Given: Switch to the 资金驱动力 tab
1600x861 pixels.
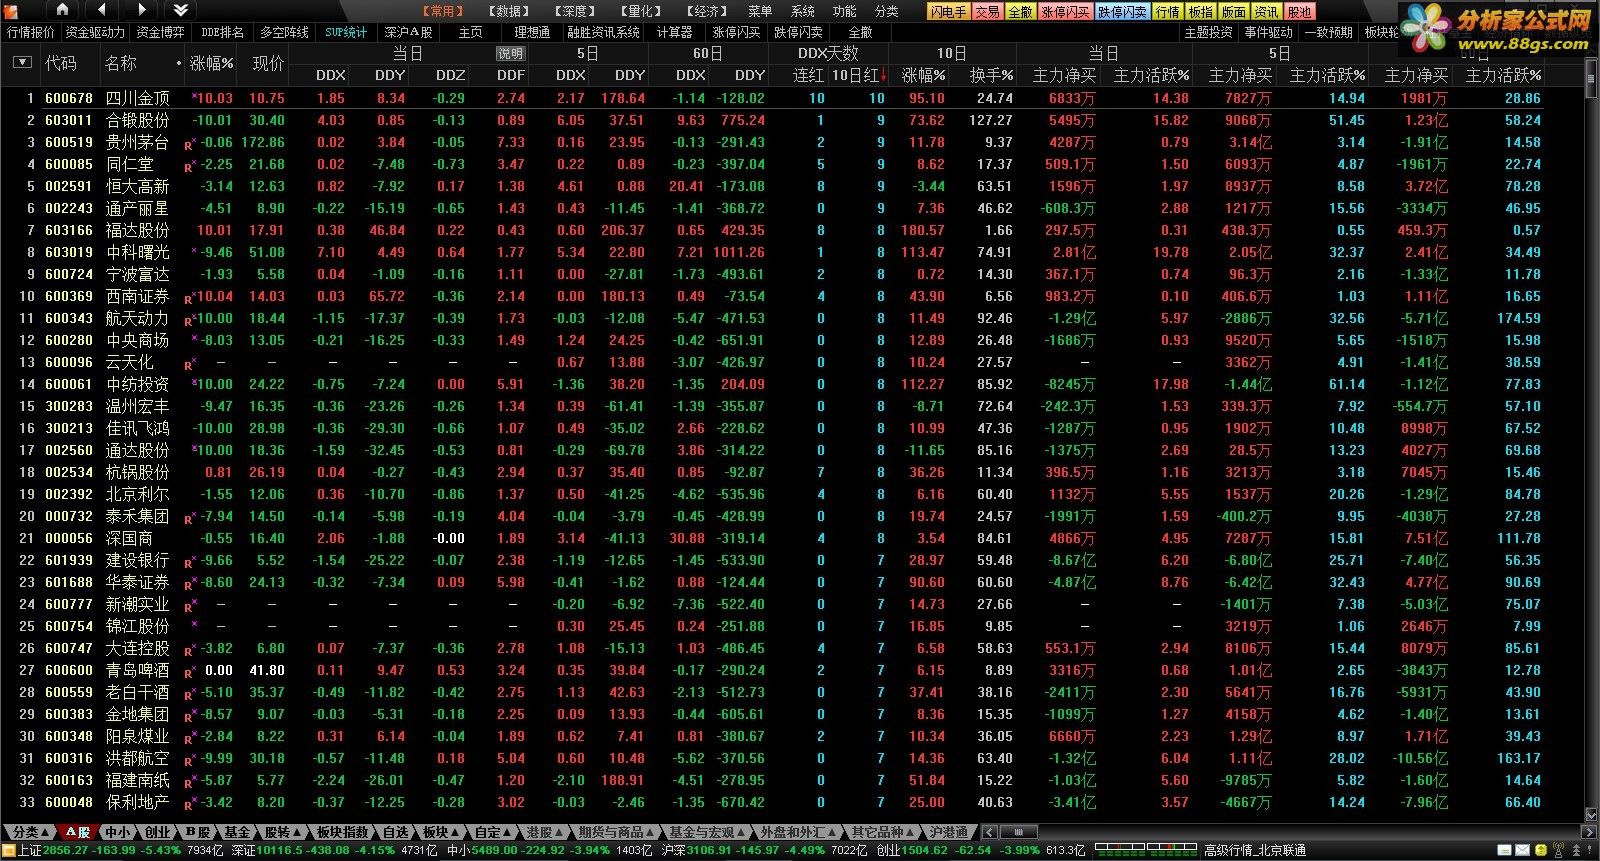Looking at the screenshot, I should coord(95,32).
